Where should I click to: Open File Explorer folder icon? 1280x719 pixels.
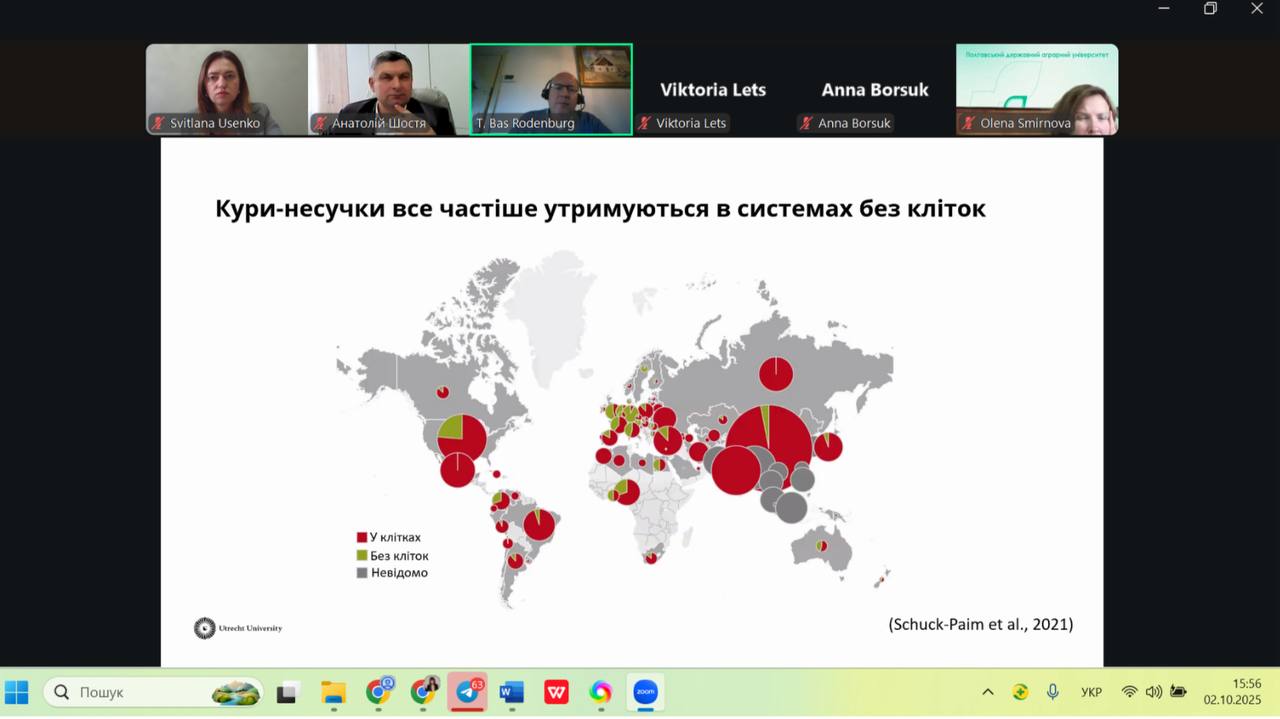click(333, 692)
